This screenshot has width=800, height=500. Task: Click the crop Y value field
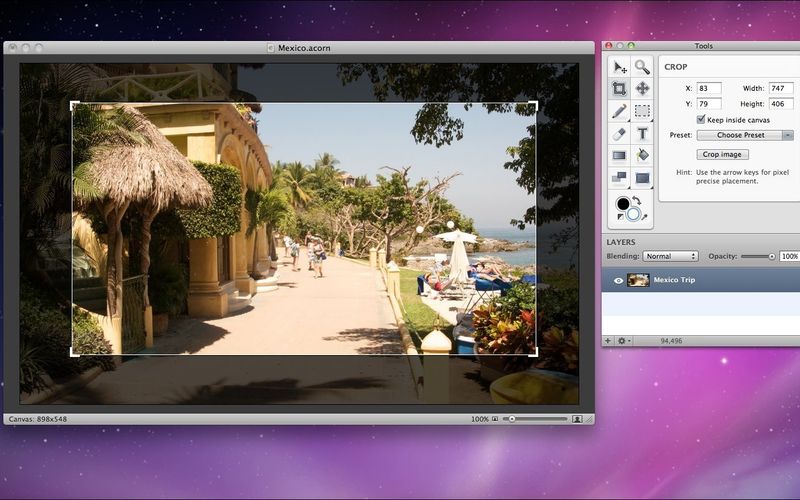point(709,104)
